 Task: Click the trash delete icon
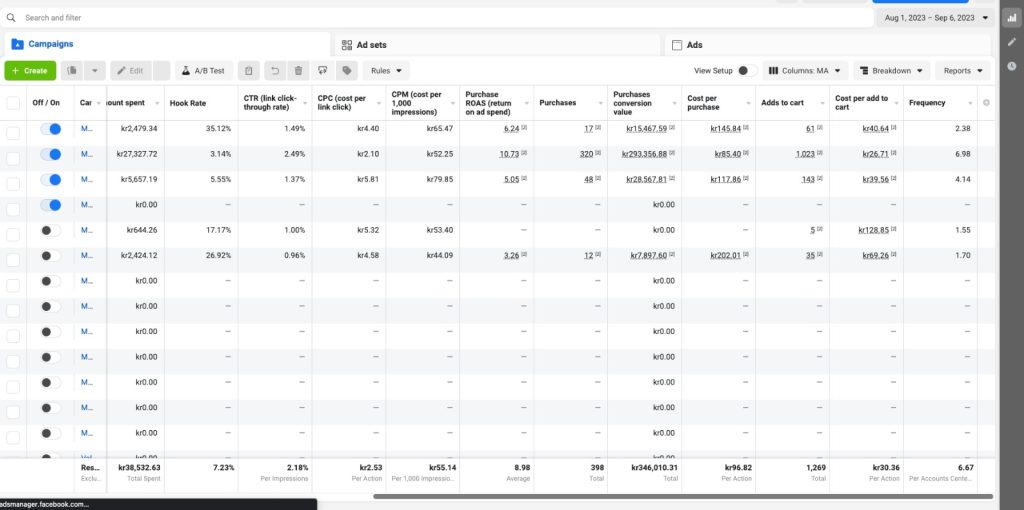pyautogui.click(x=298, y=71)
